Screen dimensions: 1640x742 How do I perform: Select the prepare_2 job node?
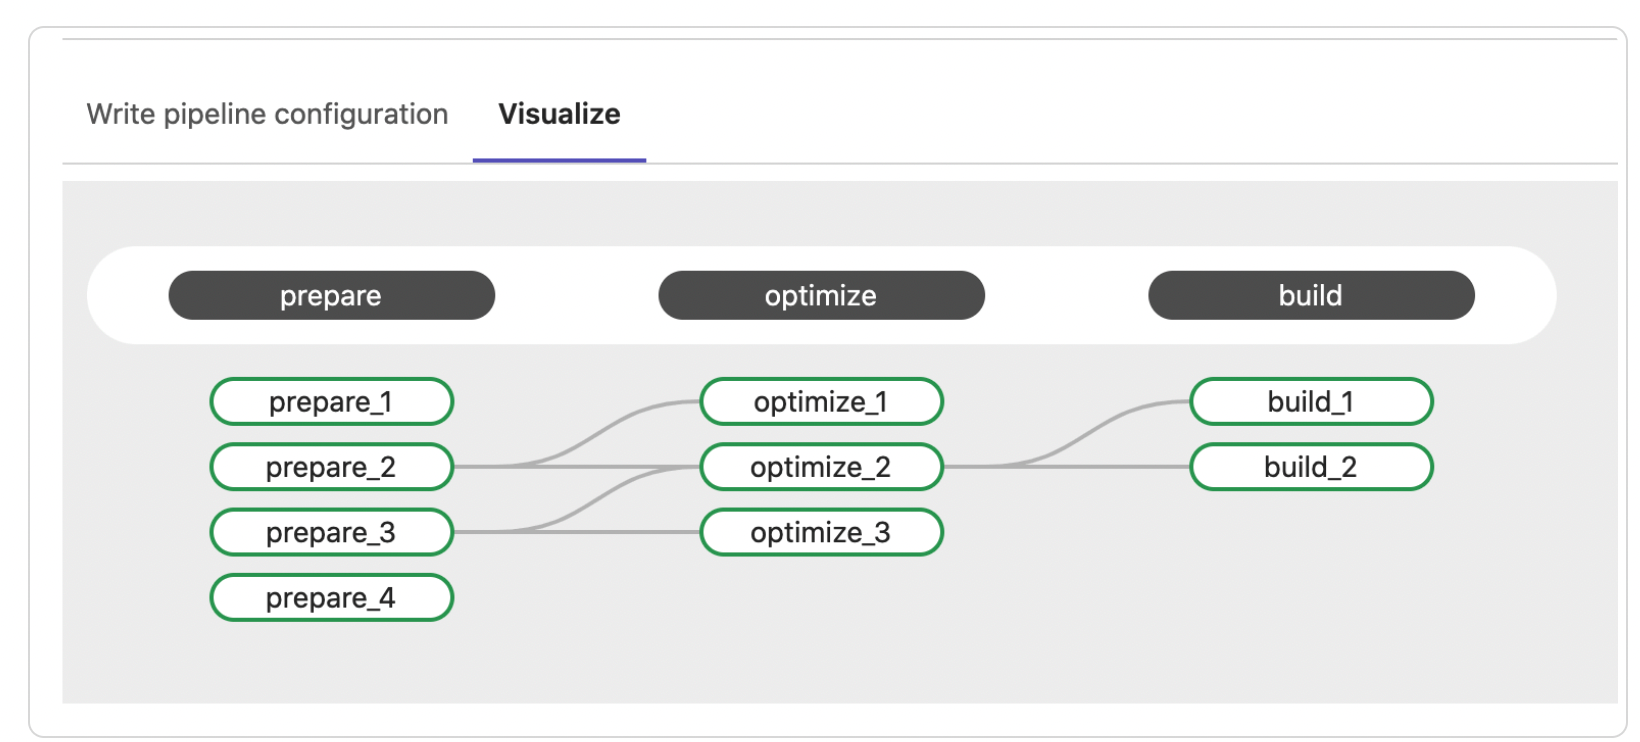click(331, 467)
